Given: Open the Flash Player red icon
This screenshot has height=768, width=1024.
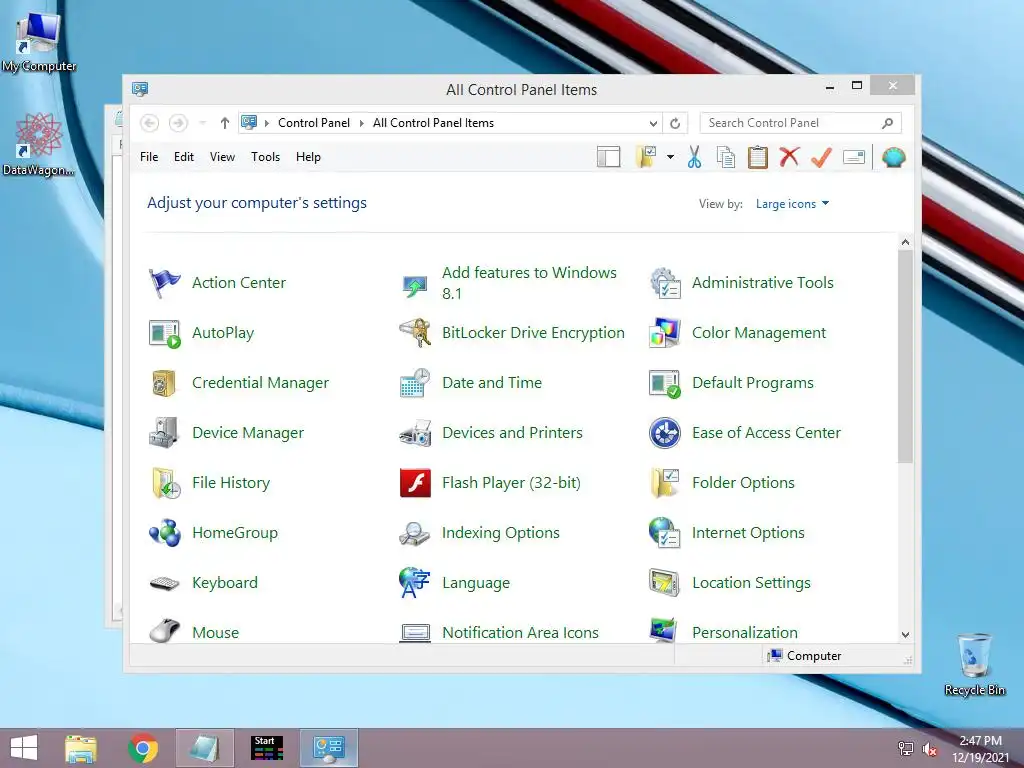Looking at the screenshot, I should [415, 483].
